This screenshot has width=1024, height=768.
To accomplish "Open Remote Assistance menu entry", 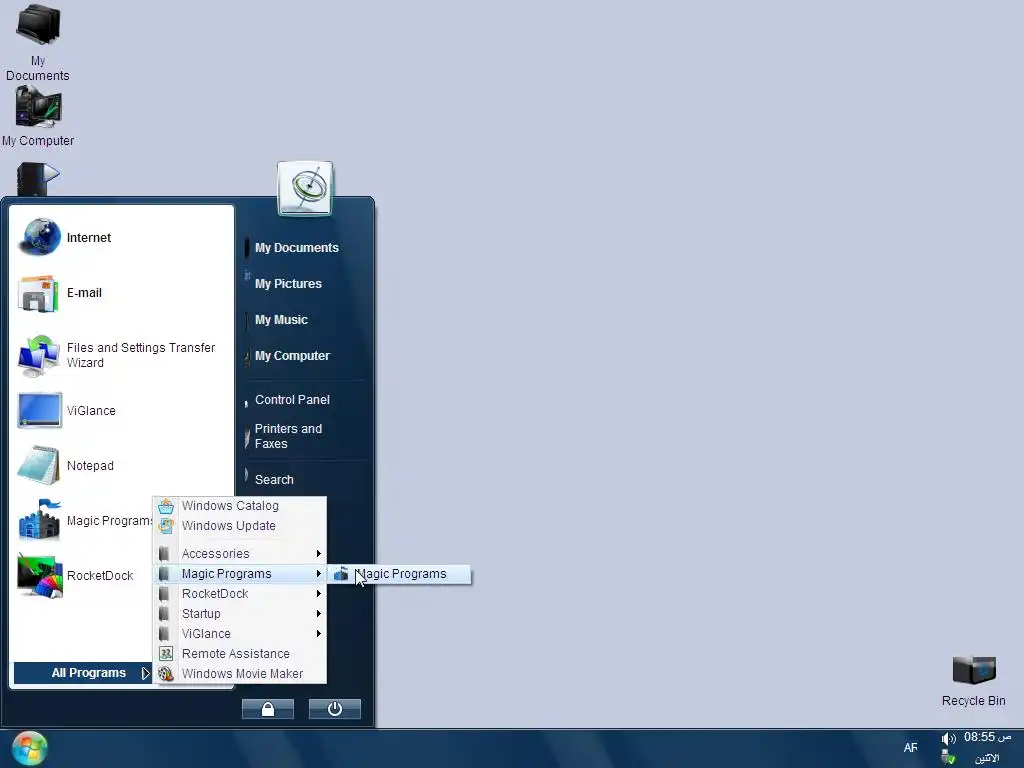I will click(x=240, y=654).
